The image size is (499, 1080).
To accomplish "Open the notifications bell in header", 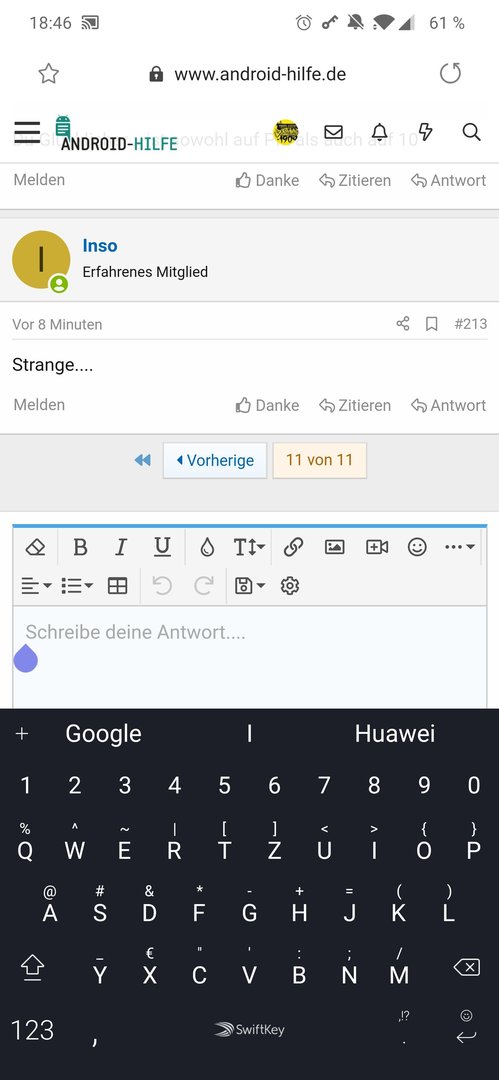I will 379,132.
